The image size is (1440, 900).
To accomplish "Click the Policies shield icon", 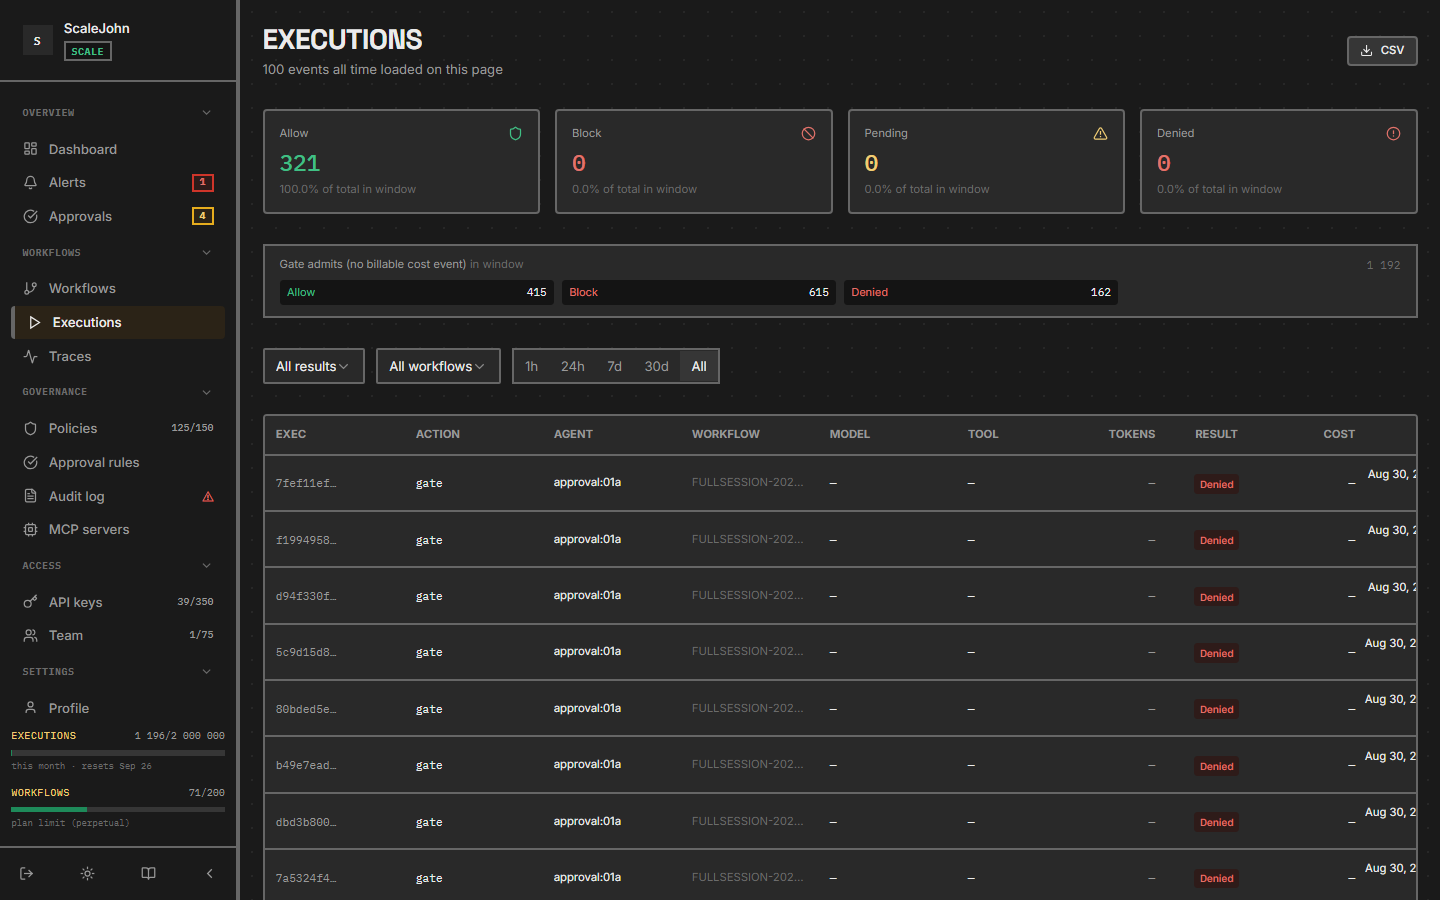I will [x=30, y=428].
